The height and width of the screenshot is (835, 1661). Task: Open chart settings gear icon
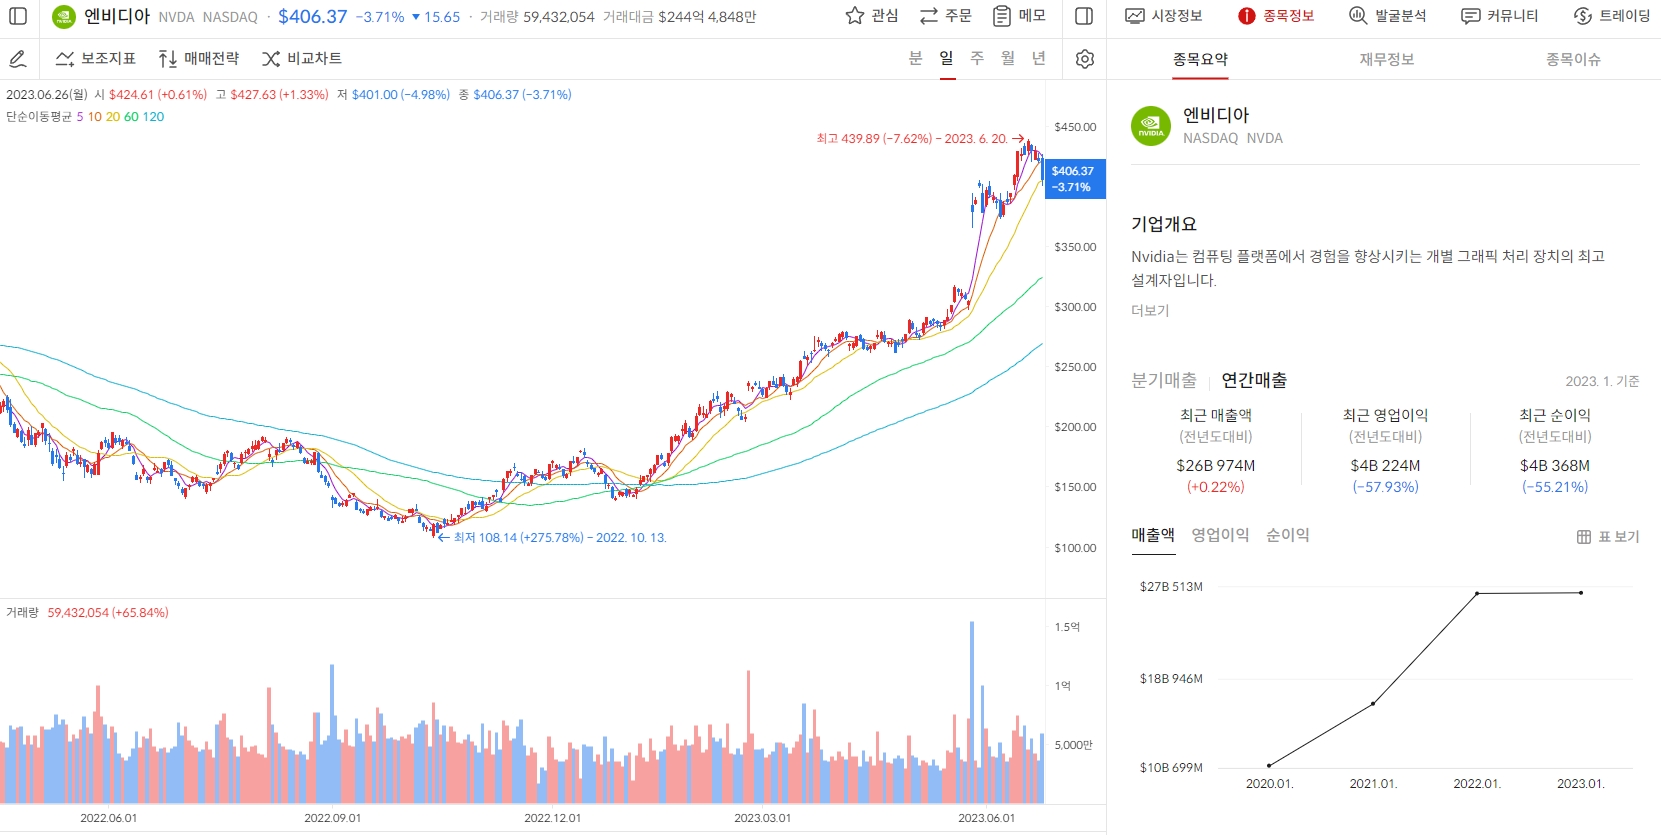tap(1085, 59)
